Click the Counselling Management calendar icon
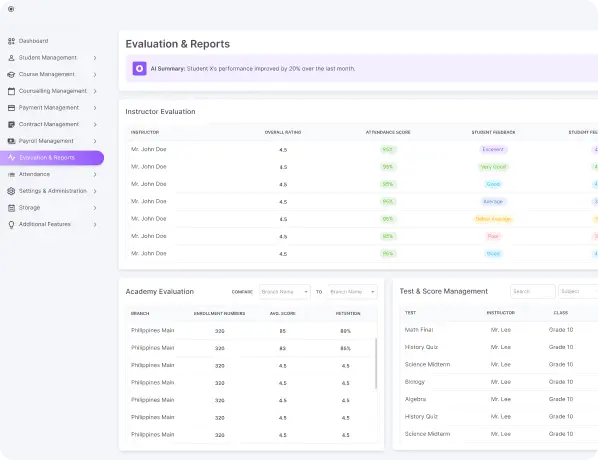 pos(11,91)
